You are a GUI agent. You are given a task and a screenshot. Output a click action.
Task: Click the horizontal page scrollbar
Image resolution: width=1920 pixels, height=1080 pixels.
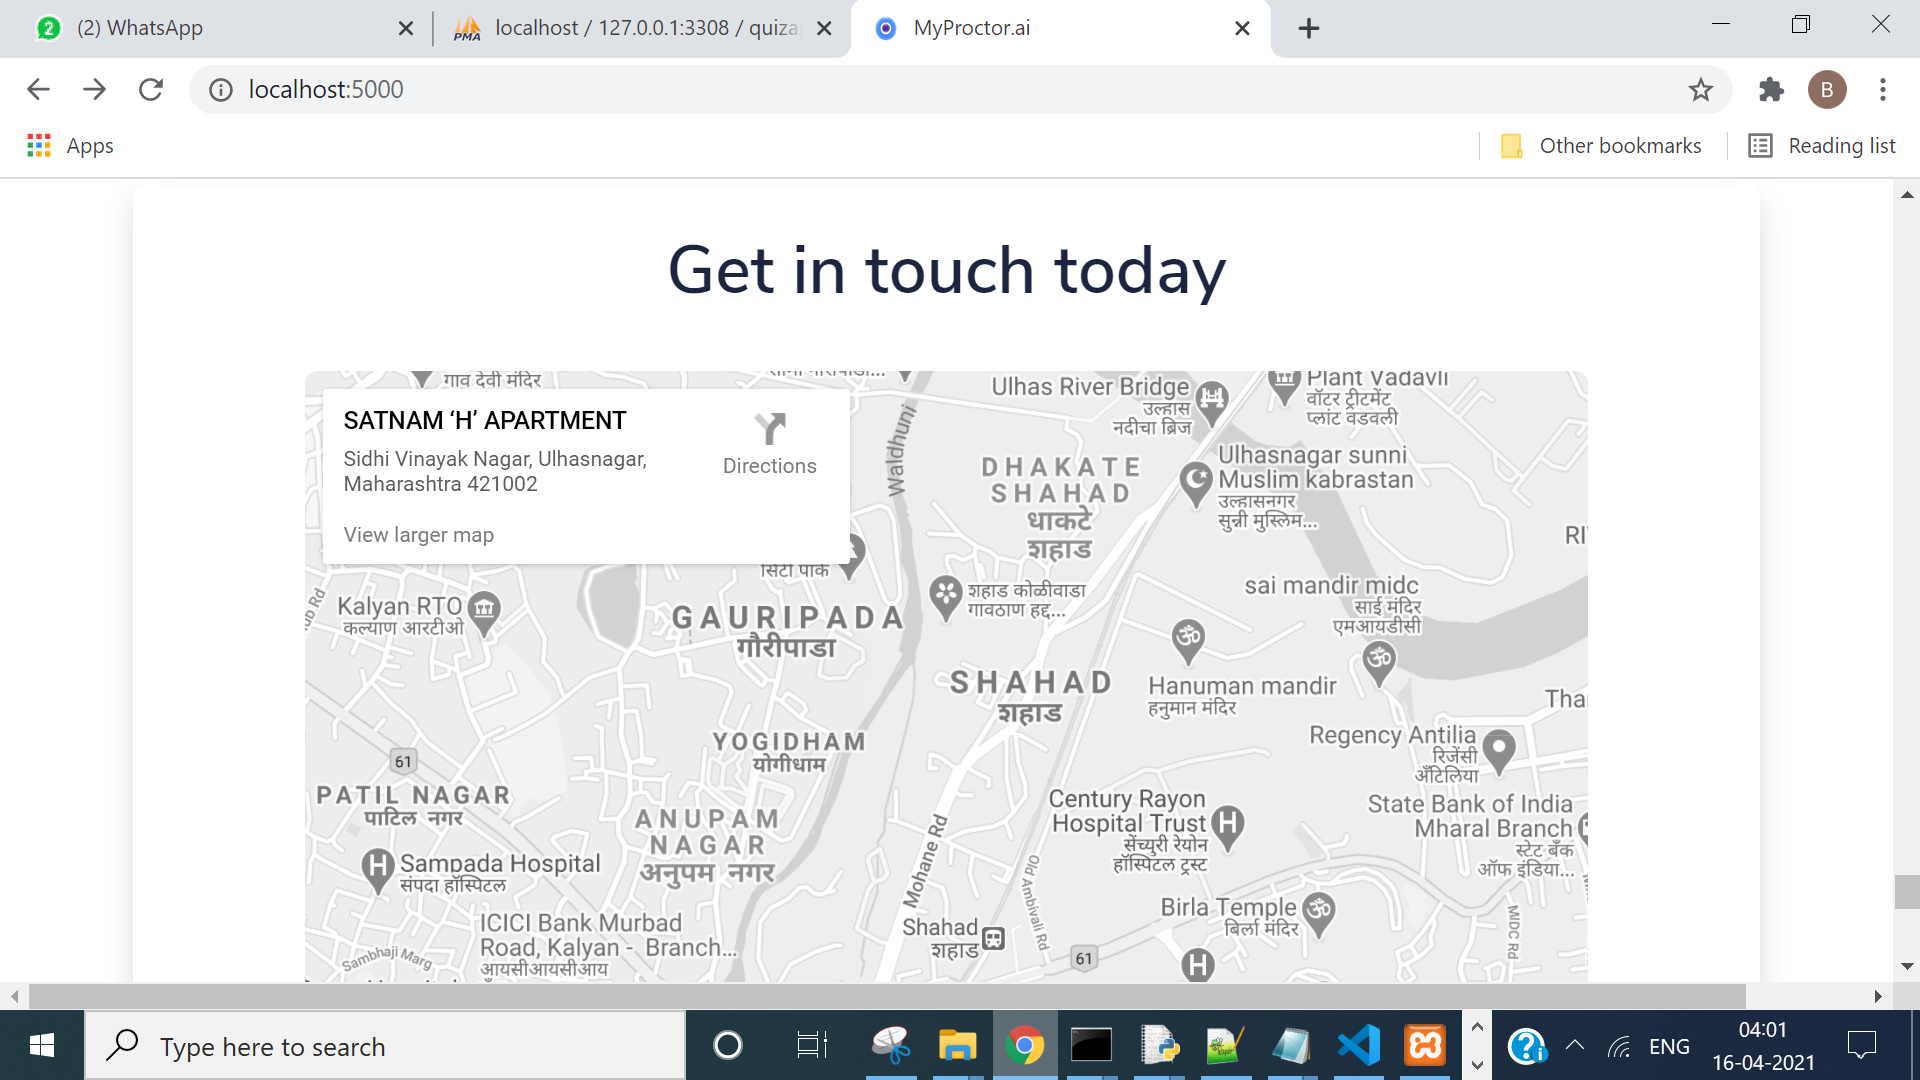(886, 996)
